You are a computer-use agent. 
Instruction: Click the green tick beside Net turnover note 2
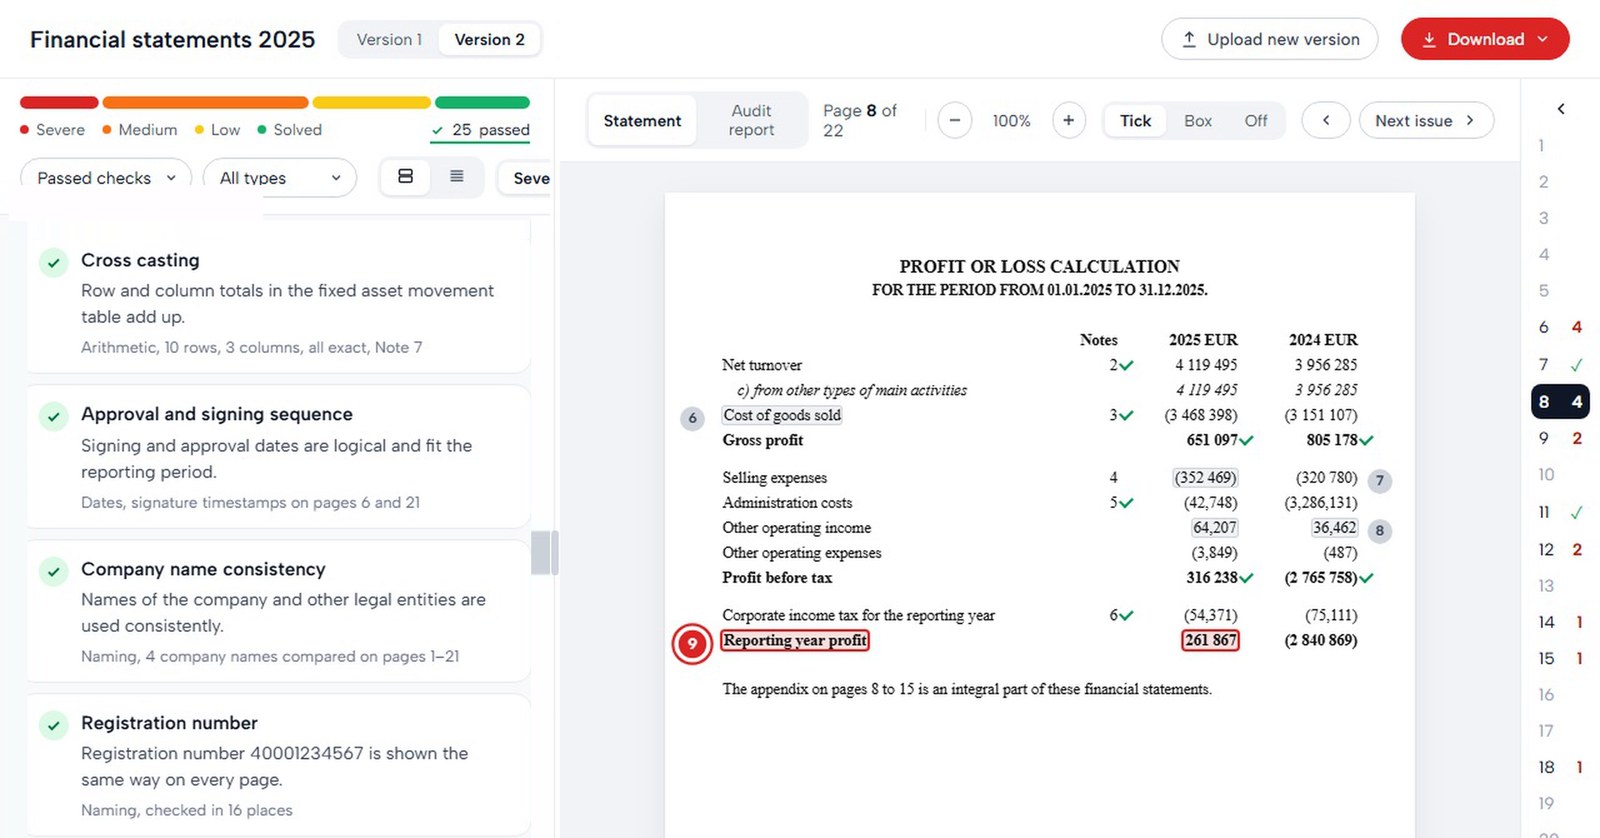(x=1126, y=366)
